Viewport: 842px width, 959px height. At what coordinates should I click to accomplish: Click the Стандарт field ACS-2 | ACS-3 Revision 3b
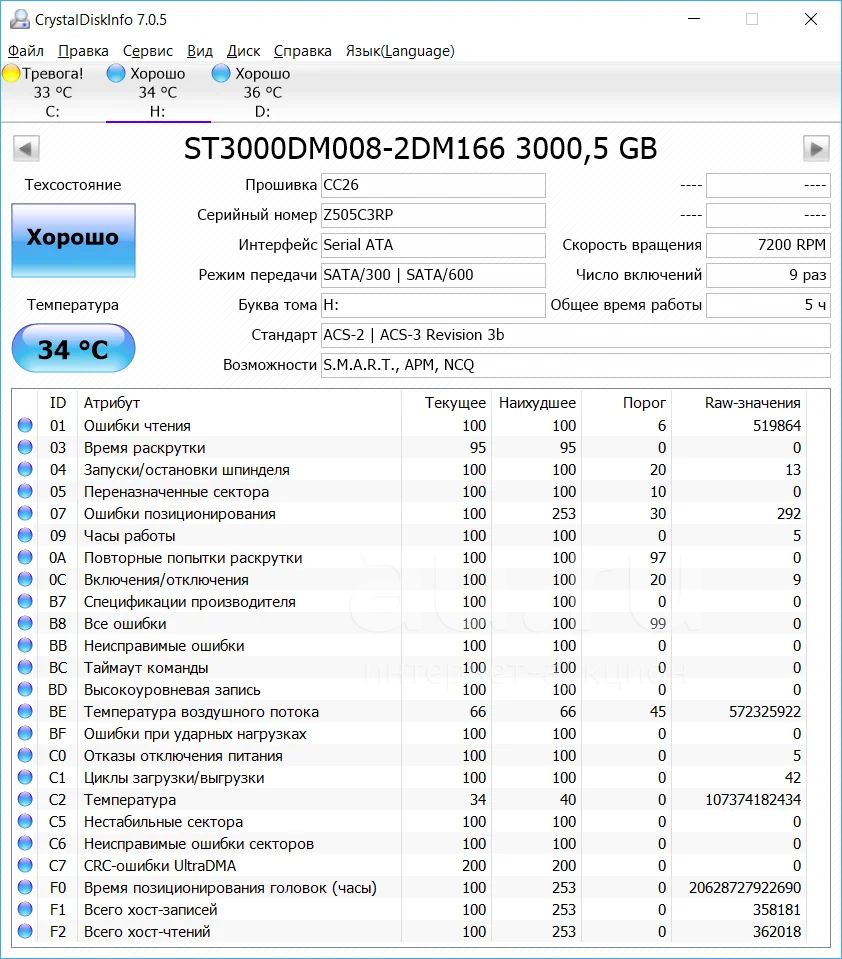576,335
